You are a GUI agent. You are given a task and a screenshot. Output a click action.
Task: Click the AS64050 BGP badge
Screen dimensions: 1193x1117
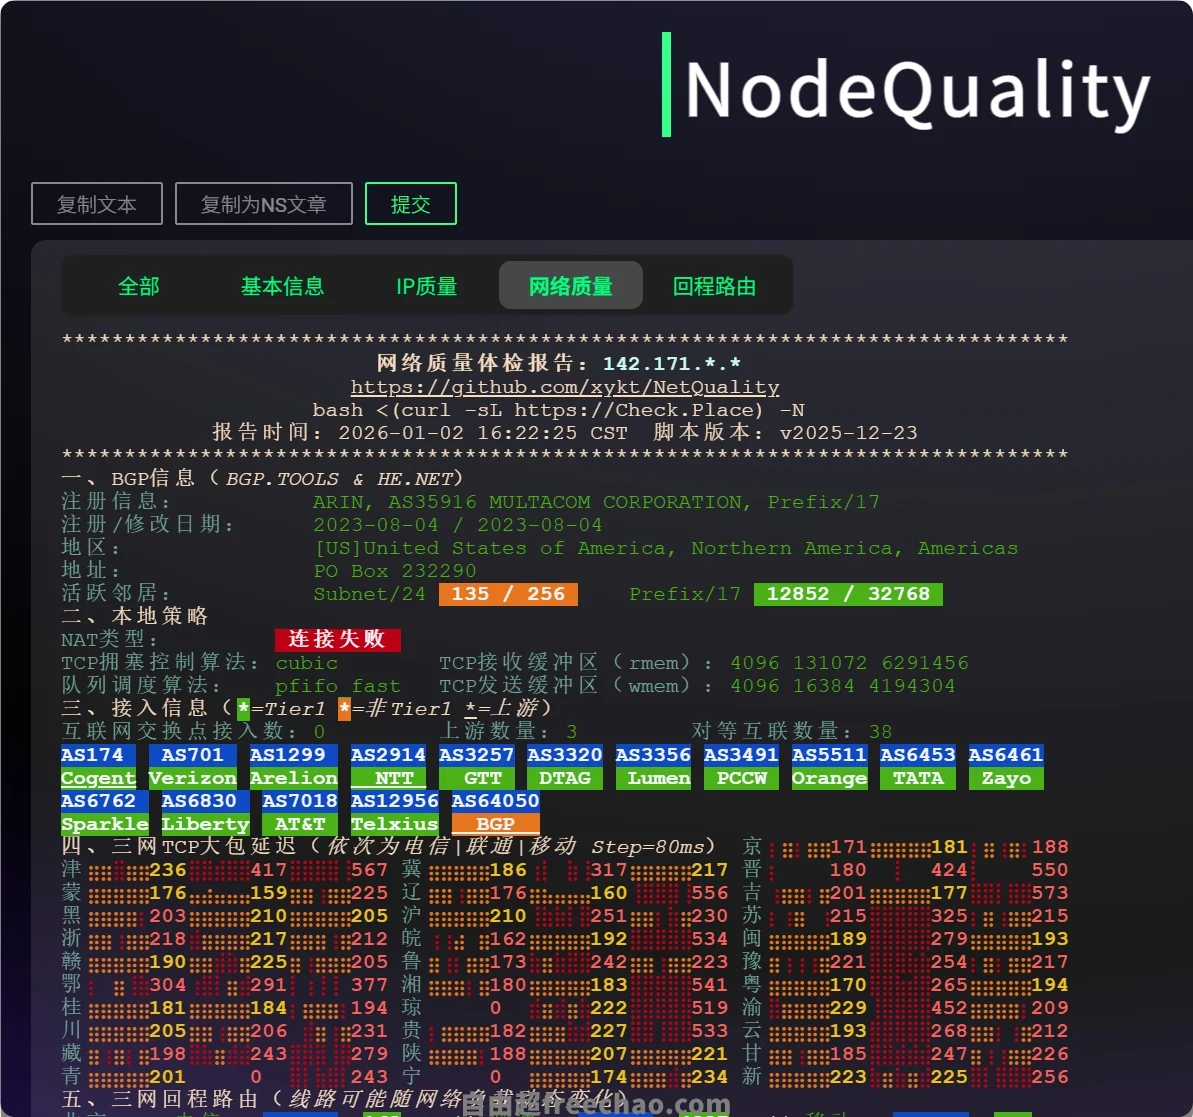click(x=494, y=812)
